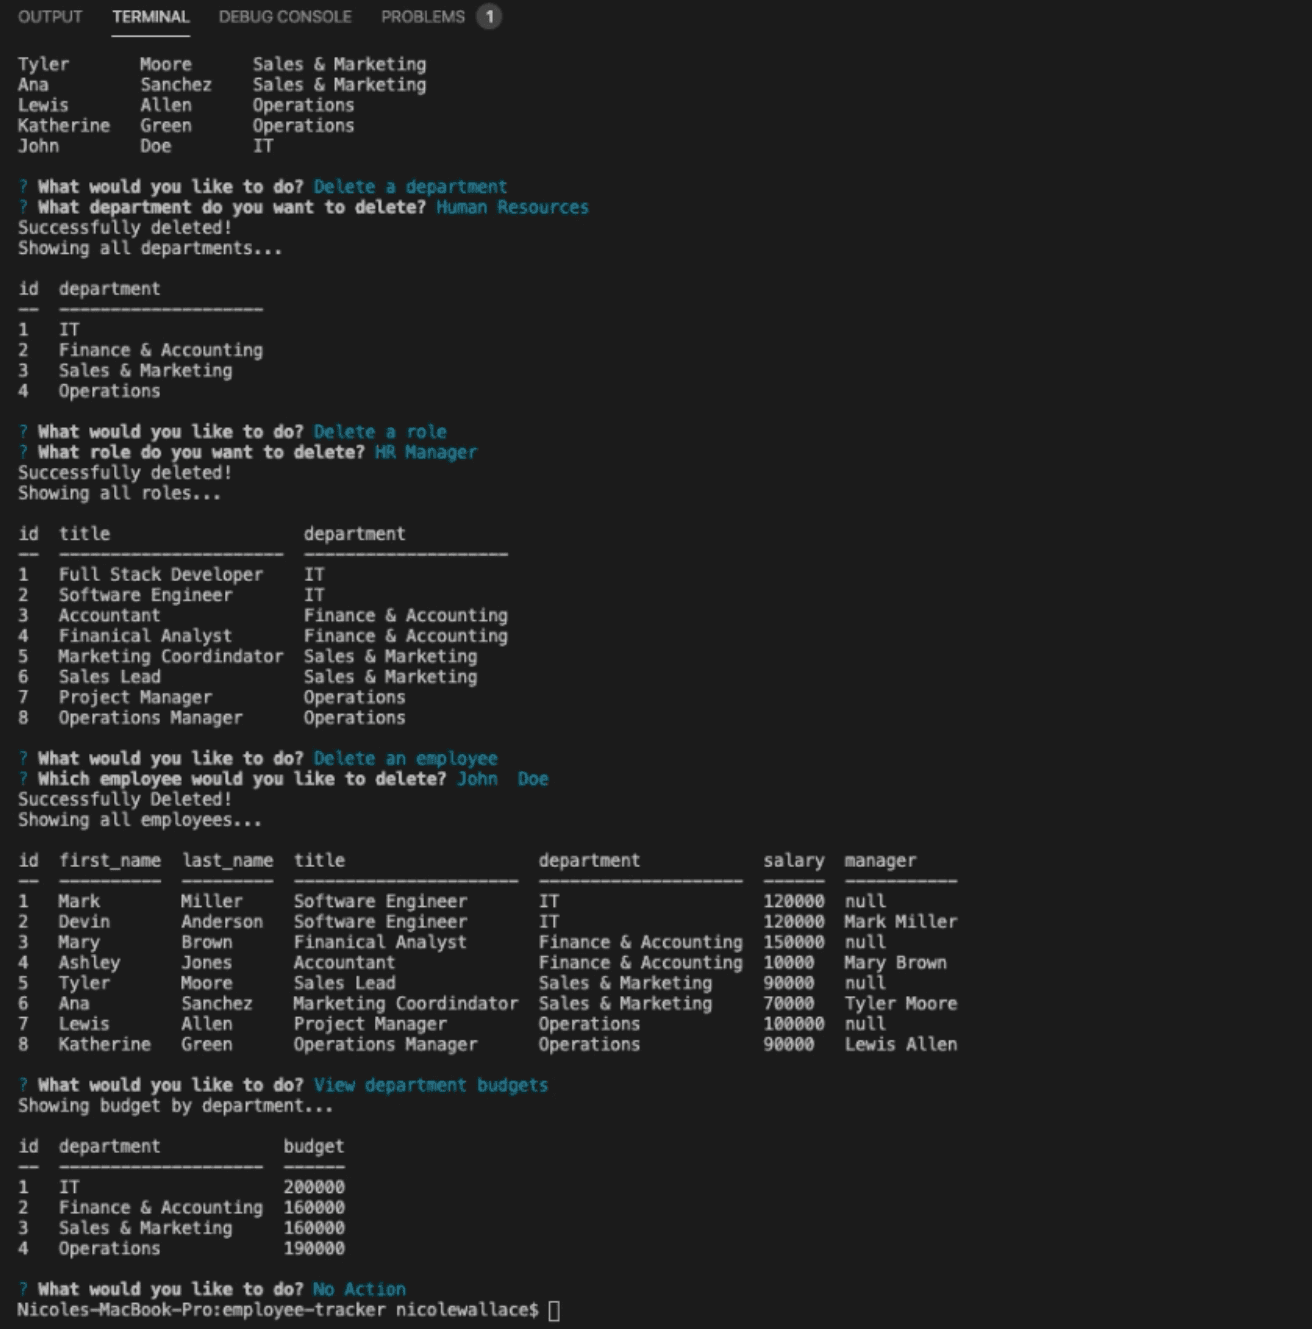Click the 'manager' column header
Screen dimensions: 1312x1329
point(880,861)
